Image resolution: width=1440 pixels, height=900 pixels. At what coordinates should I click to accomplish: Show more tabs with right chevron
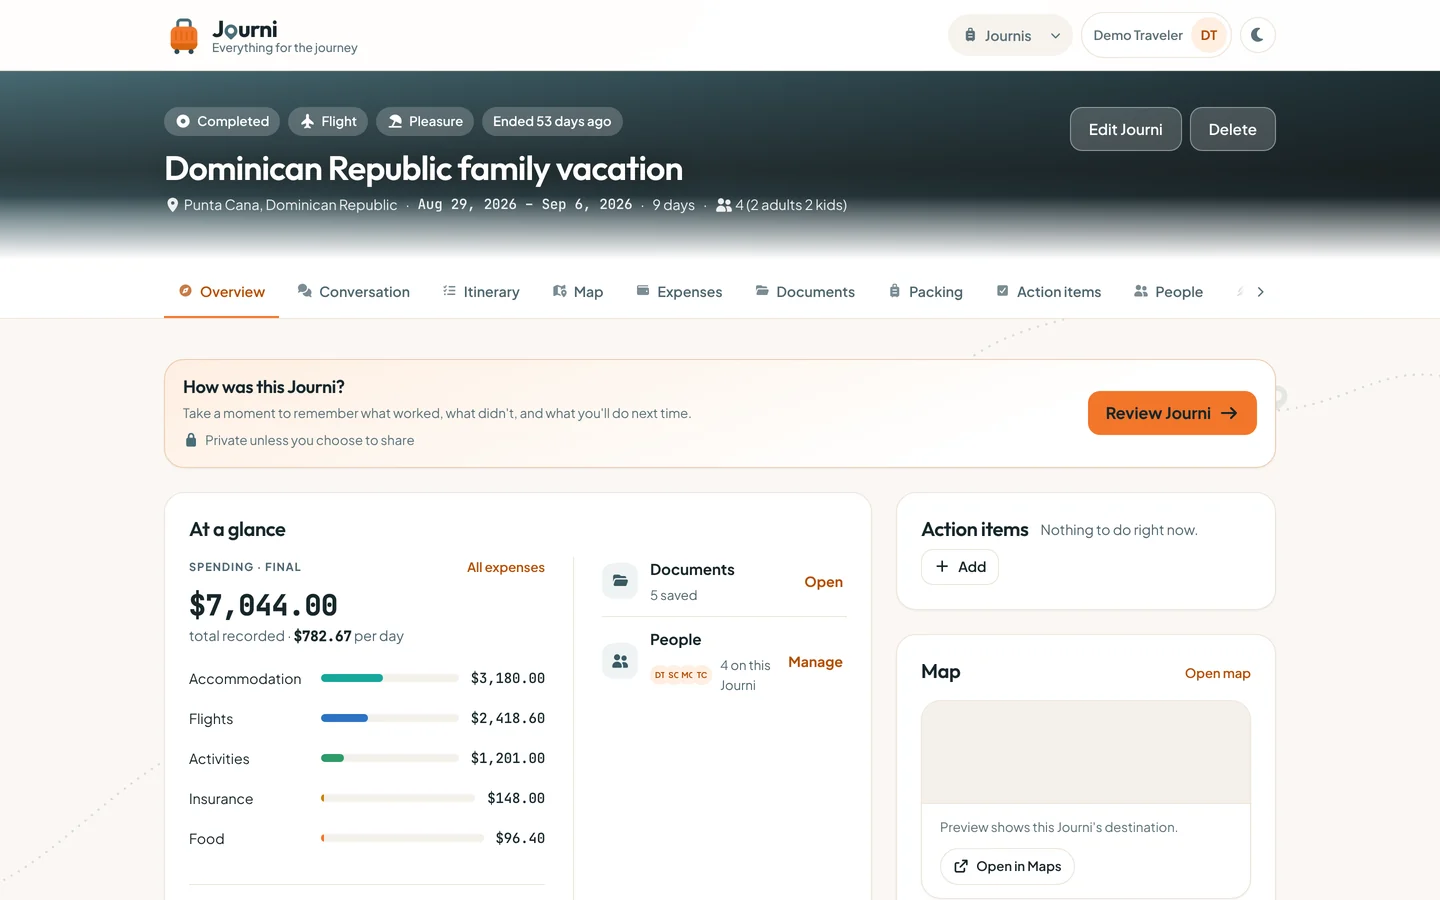(1260, 292)
